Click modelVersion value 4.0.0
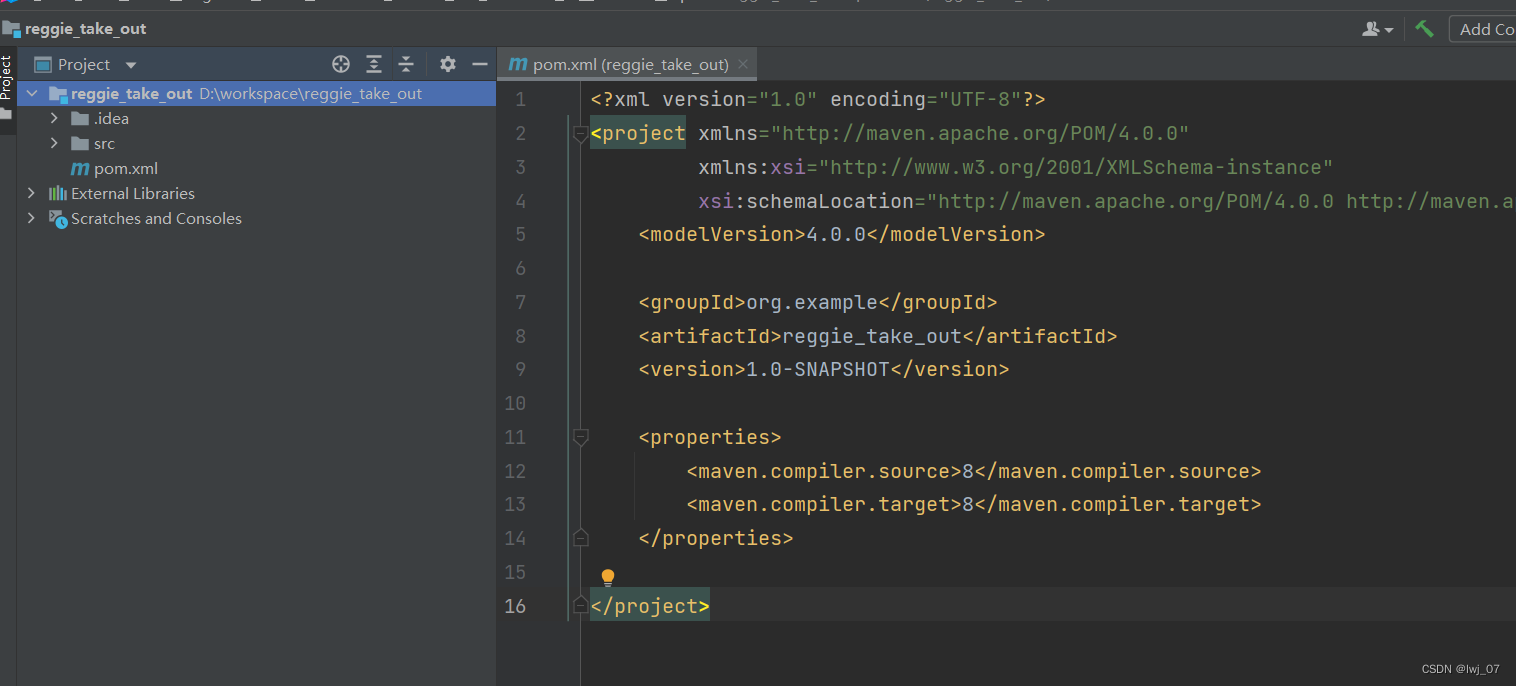The image size is (1516, 686). (836, 234)
